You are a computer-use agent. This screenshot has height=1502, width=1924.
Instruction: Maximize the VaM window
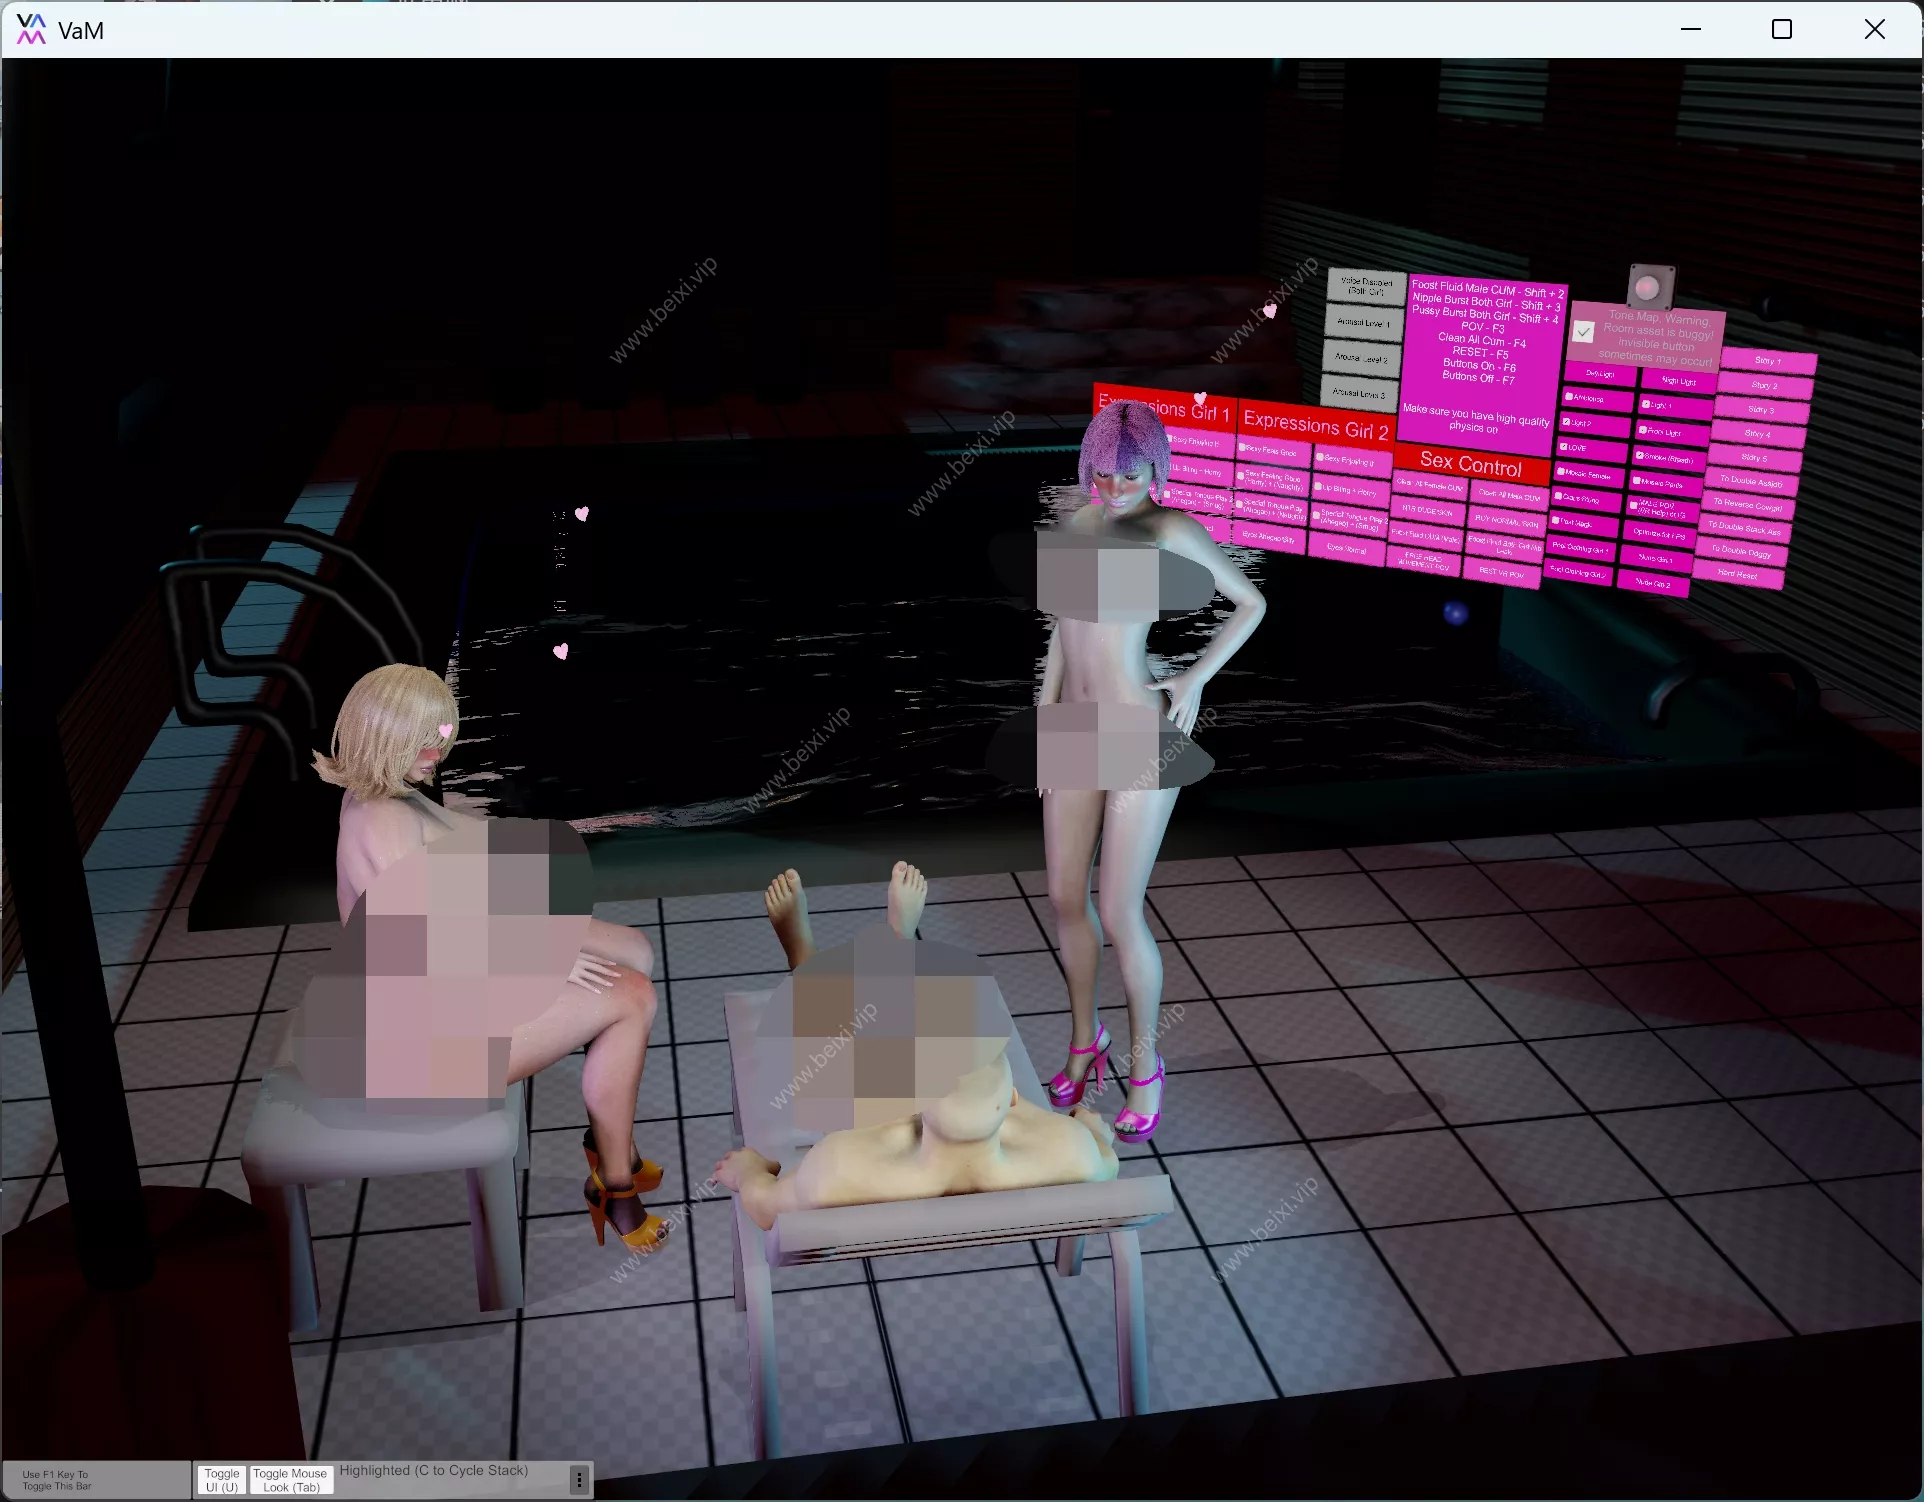click(x=1781, y=29)
